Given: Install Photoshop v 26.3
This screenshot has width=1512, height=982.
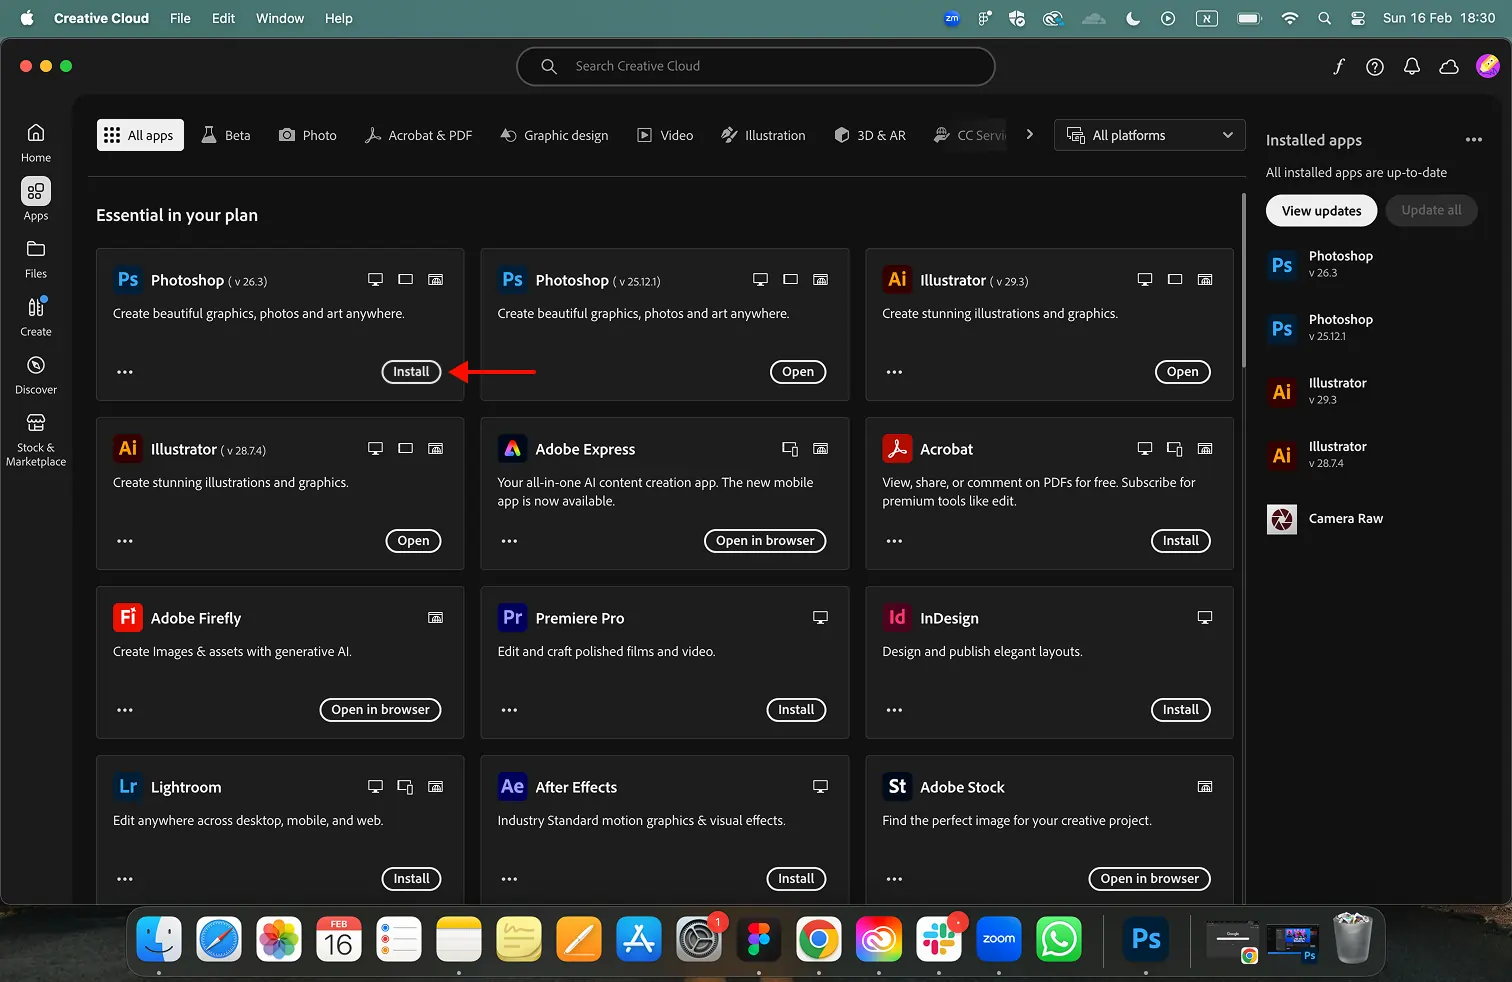Looking at the screenshot, I should (x=411, y=372).
